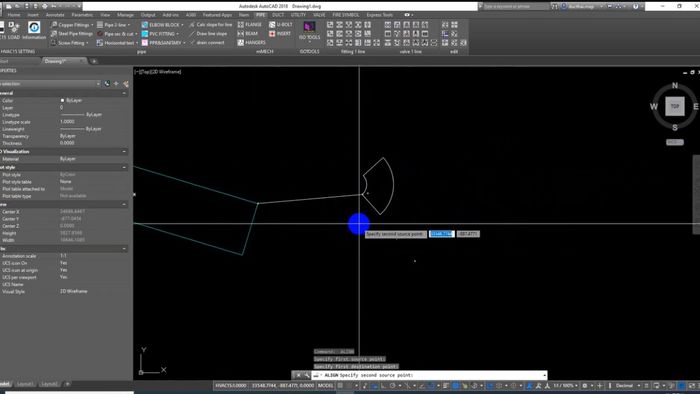Image resolution: width=700 pixels, height=394 pixels.
Task: Click the W compass direction on ViewCube
Action: 654,106
